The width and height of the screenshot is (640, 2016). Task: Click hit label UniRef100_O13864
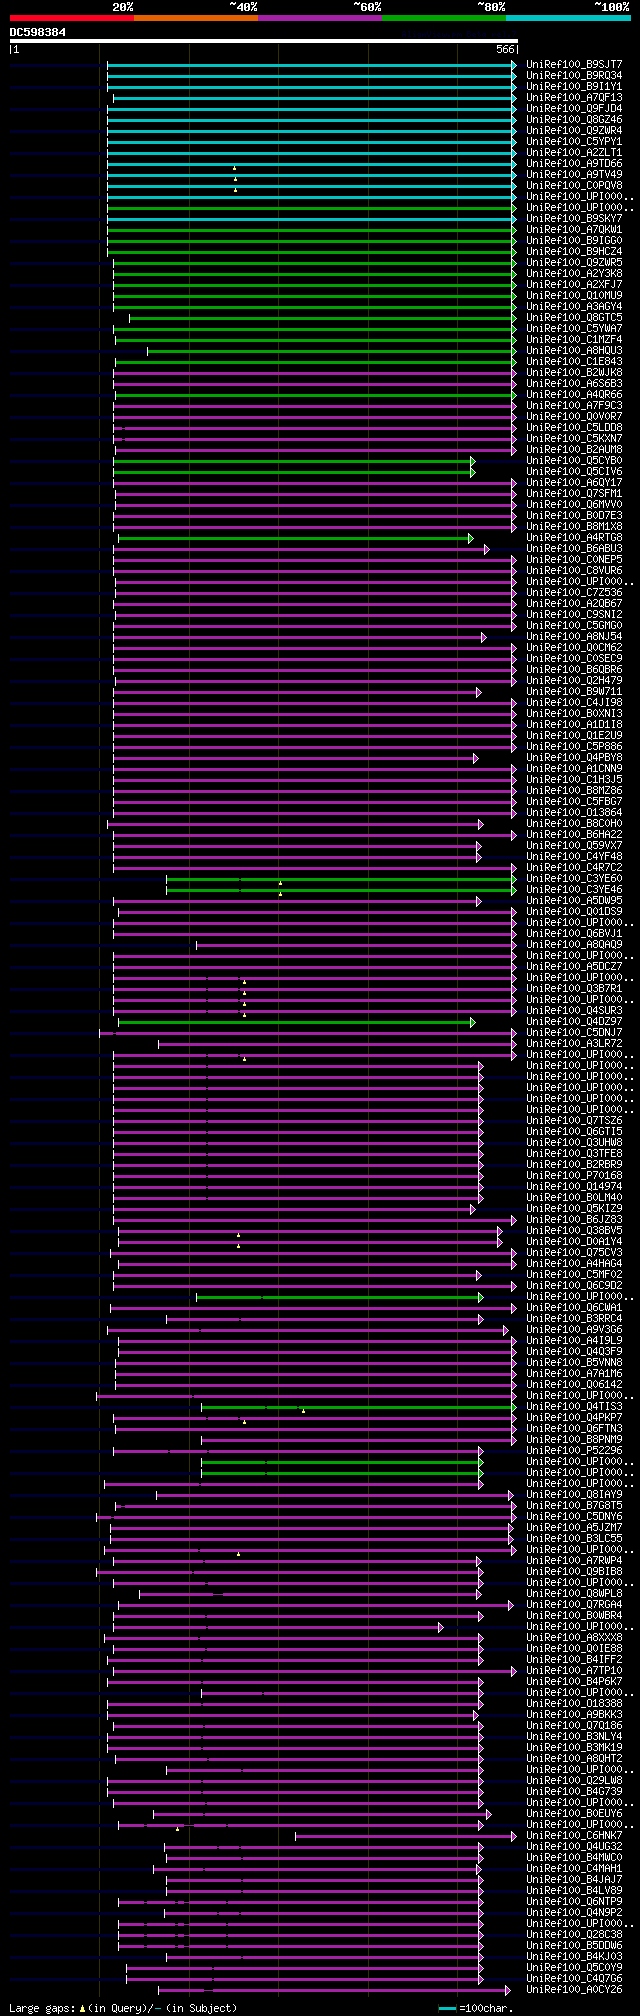[x=574, y=813]
